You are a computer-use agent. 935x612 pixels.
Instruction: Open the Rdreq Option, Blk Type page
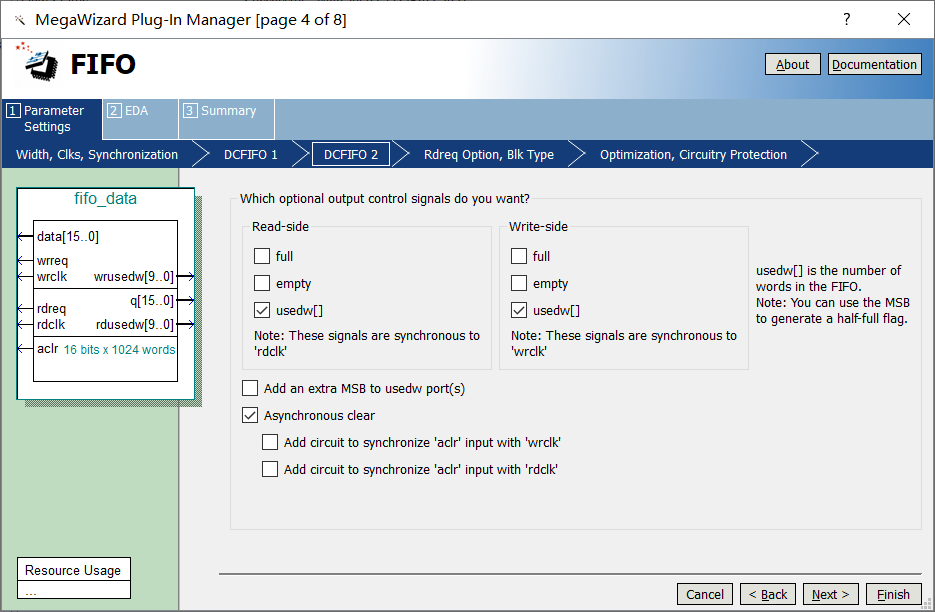click(x=488, y=155)
